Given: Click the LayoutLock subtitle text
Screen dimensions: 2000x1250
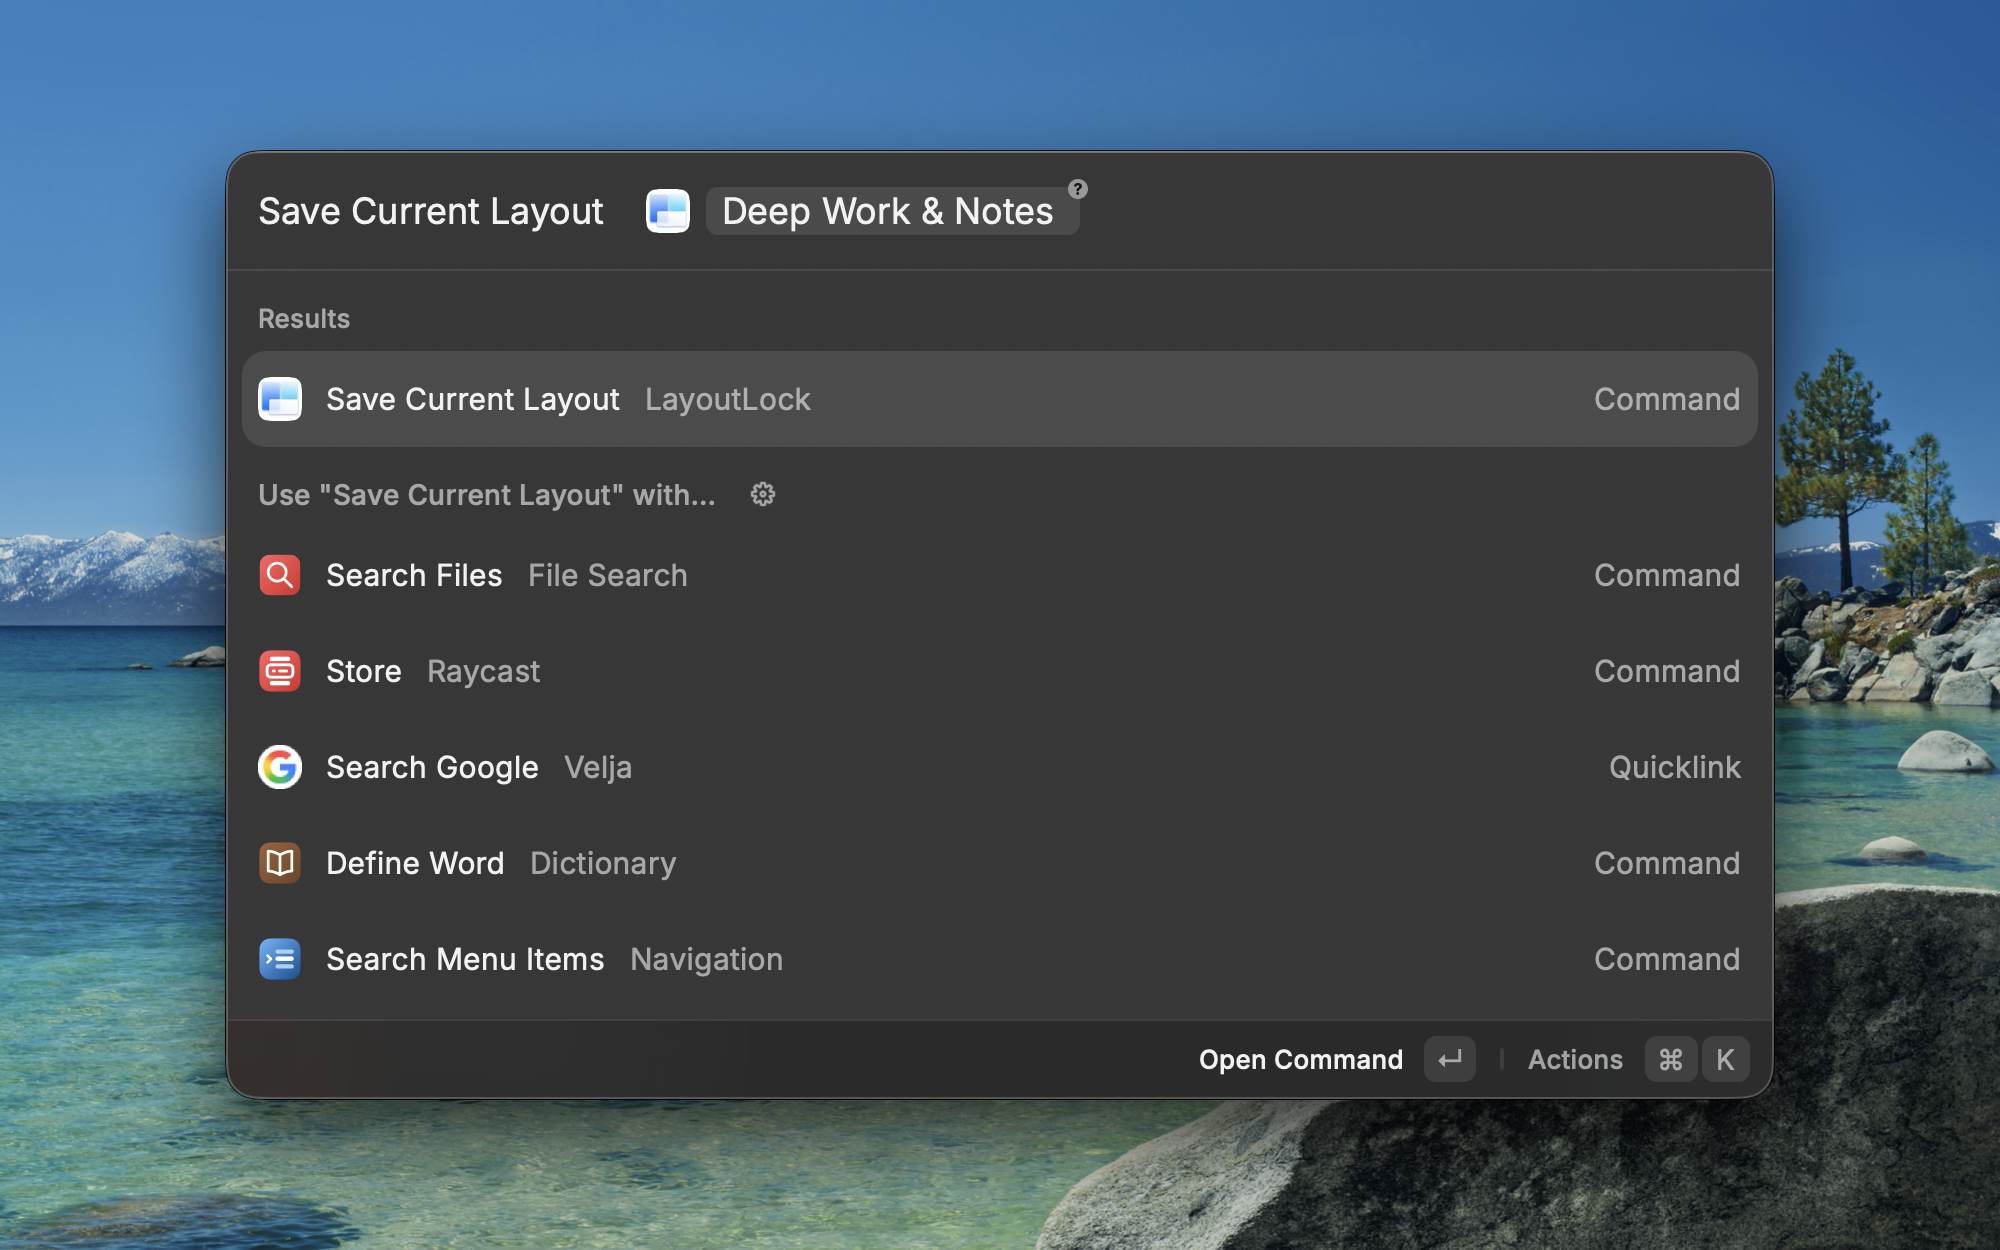Looking at the screenshot, I should point(728,399).
